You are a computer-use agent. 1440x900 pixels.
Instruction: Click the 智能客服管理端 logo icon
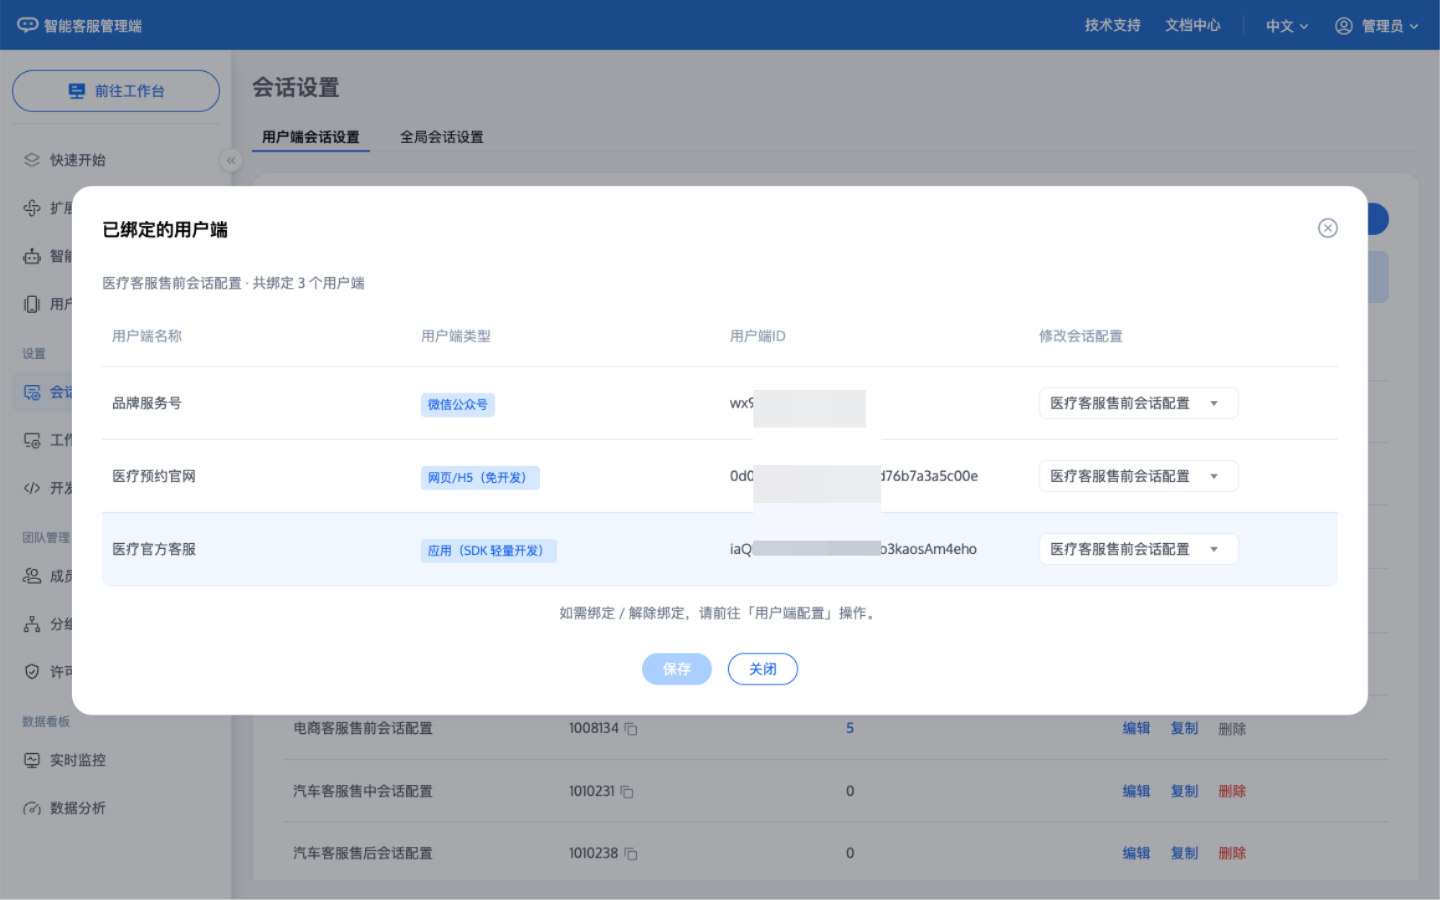(28, 25)
